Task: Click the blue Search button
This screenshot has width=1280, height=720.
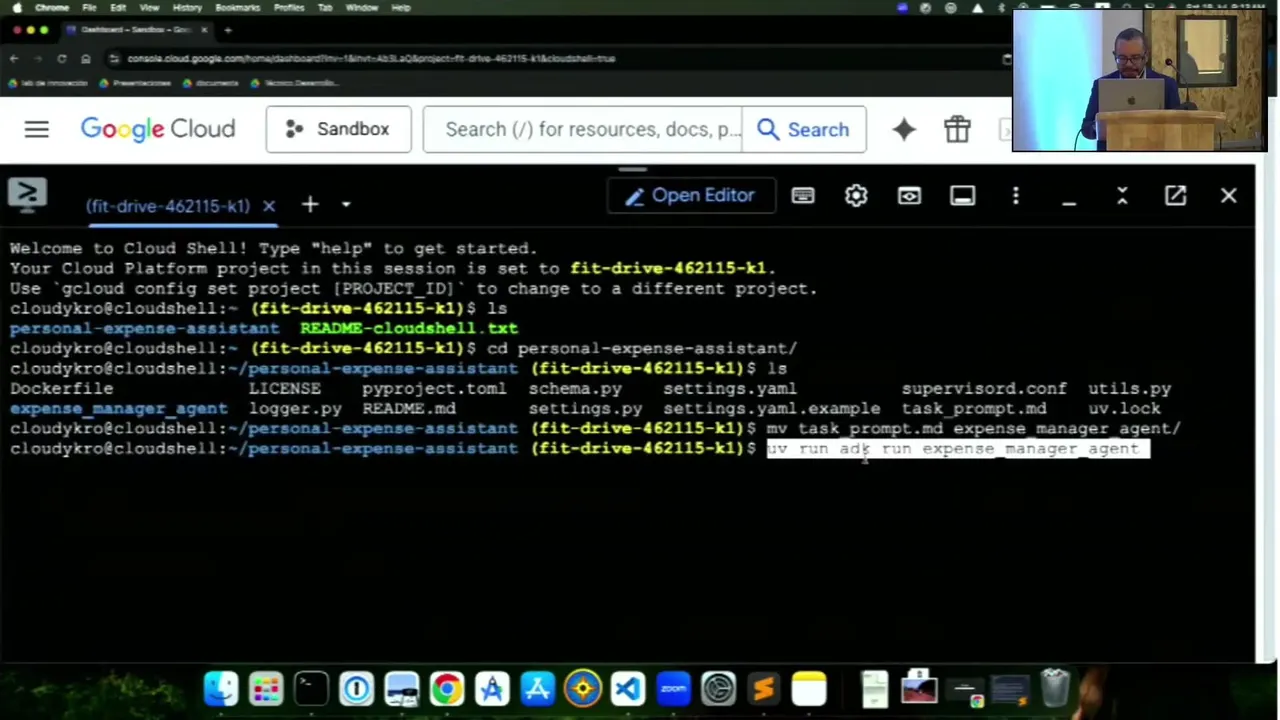Action: 804,129
